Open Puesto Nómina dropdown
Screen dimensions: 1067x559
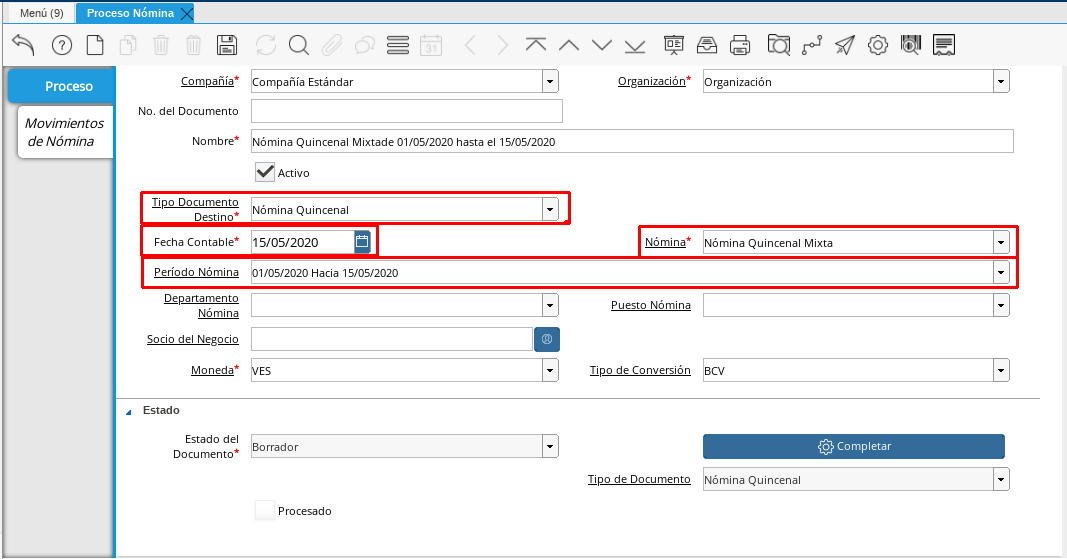[1001, 305]
